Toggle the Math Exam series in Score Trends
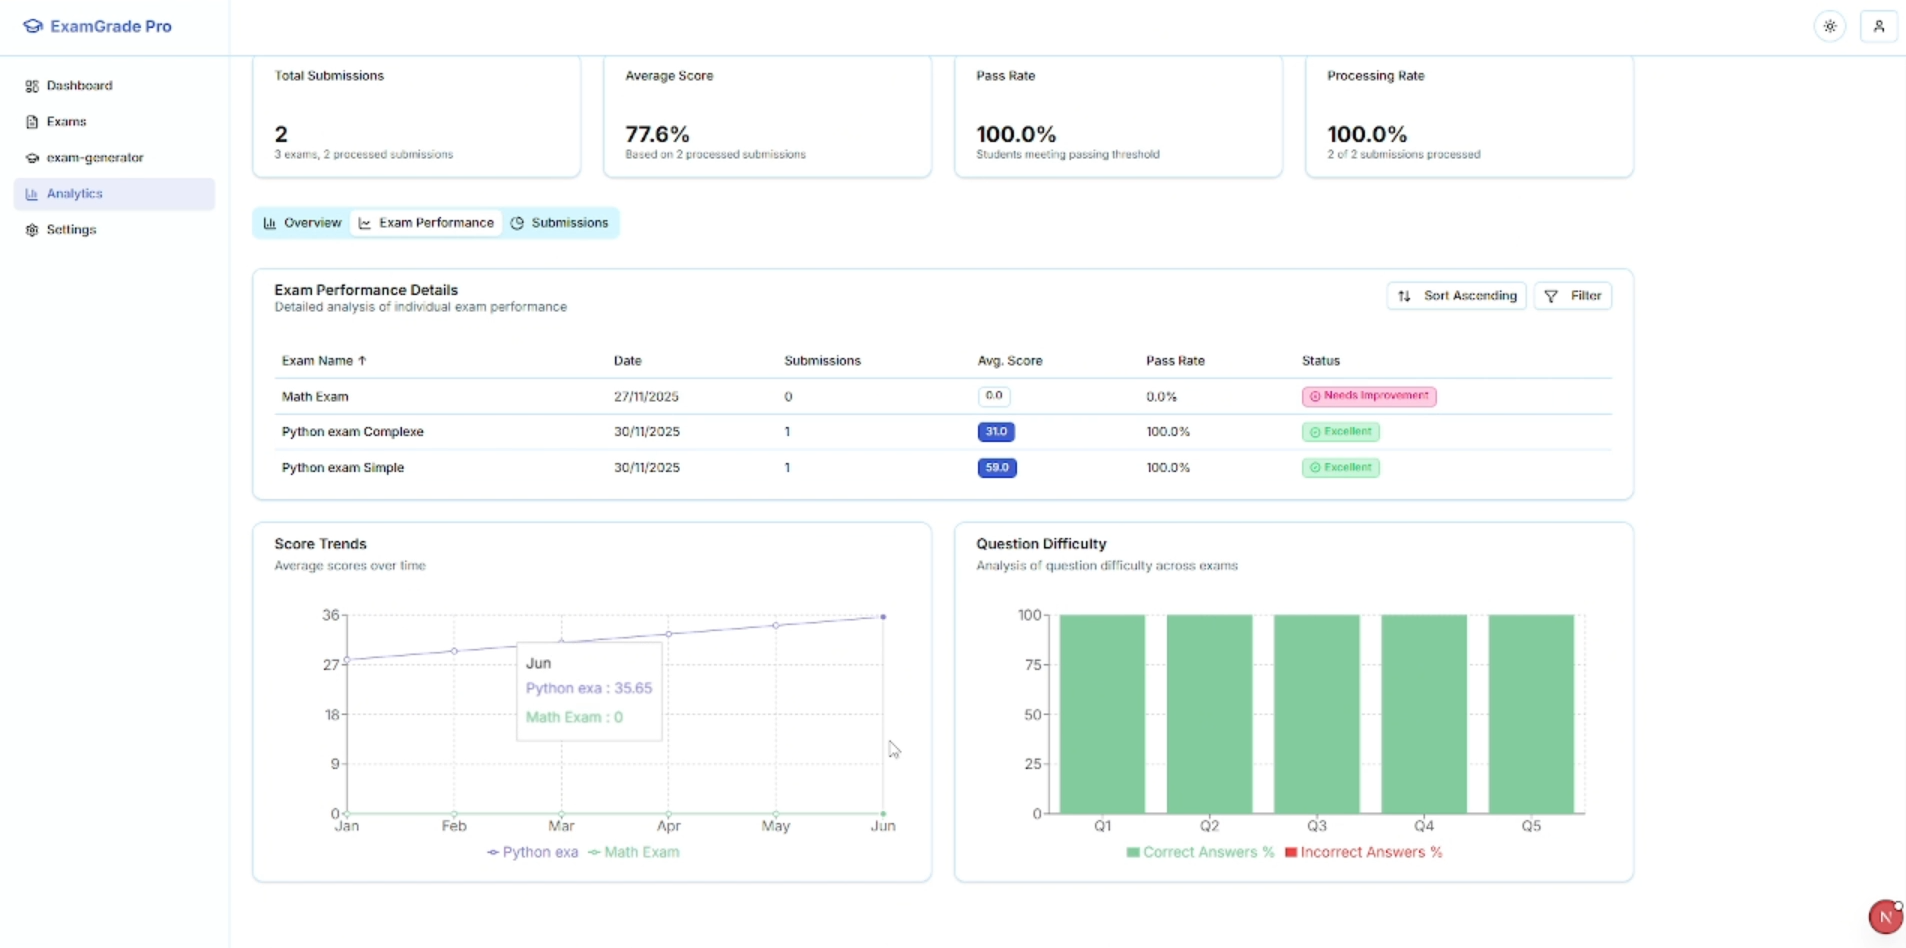The image size is (1906, 948). [x=634, y=852]
